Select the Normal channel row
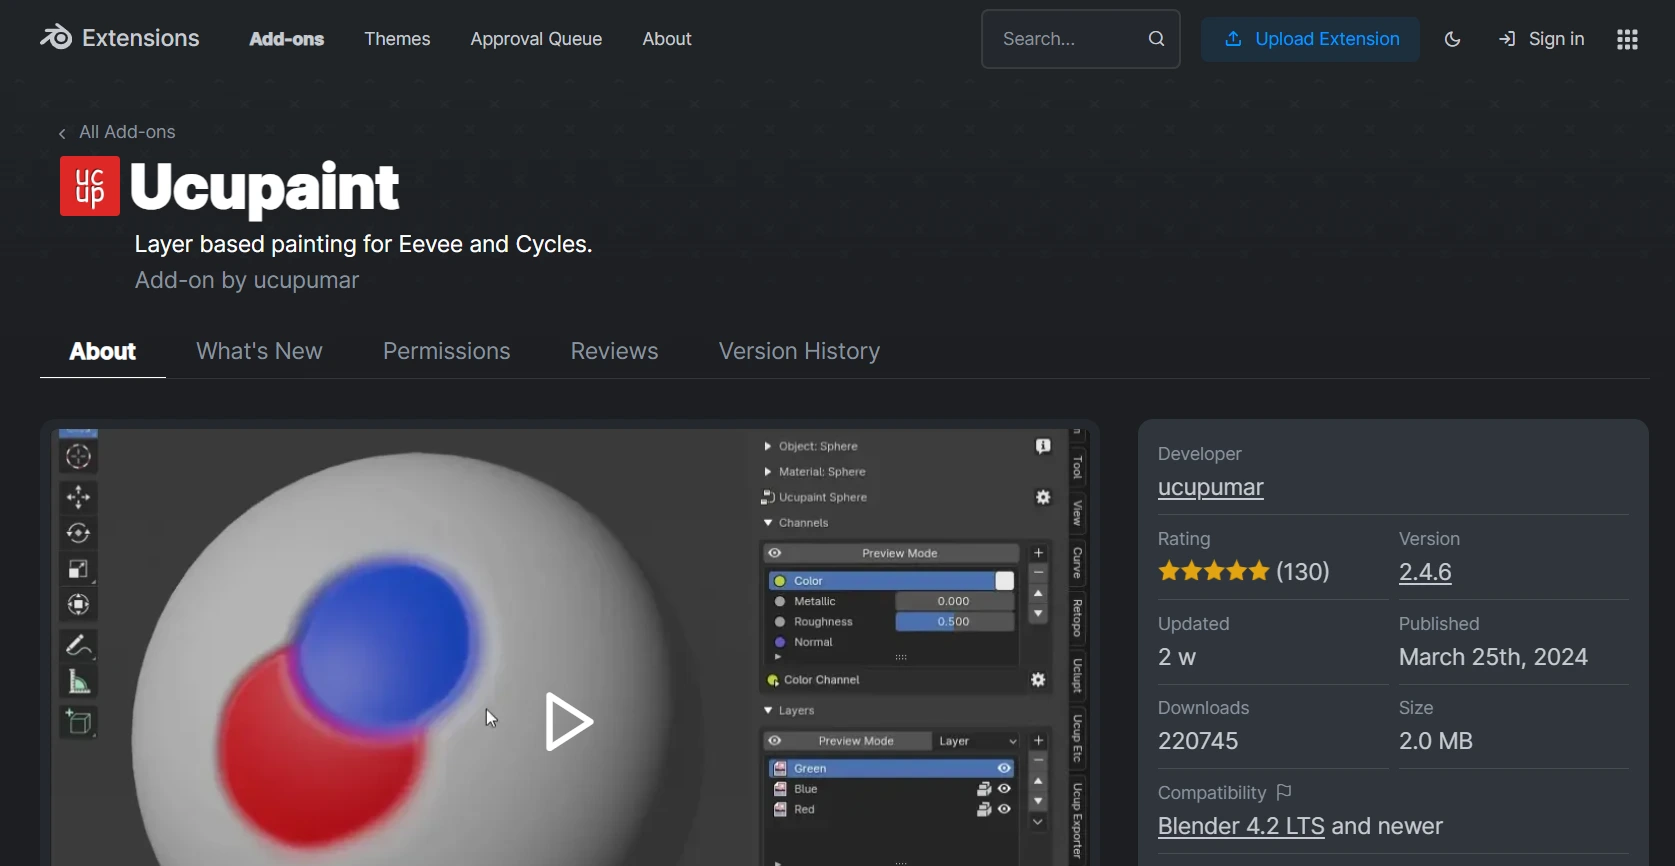The image size is (1675, 866). tap(892, 642)
